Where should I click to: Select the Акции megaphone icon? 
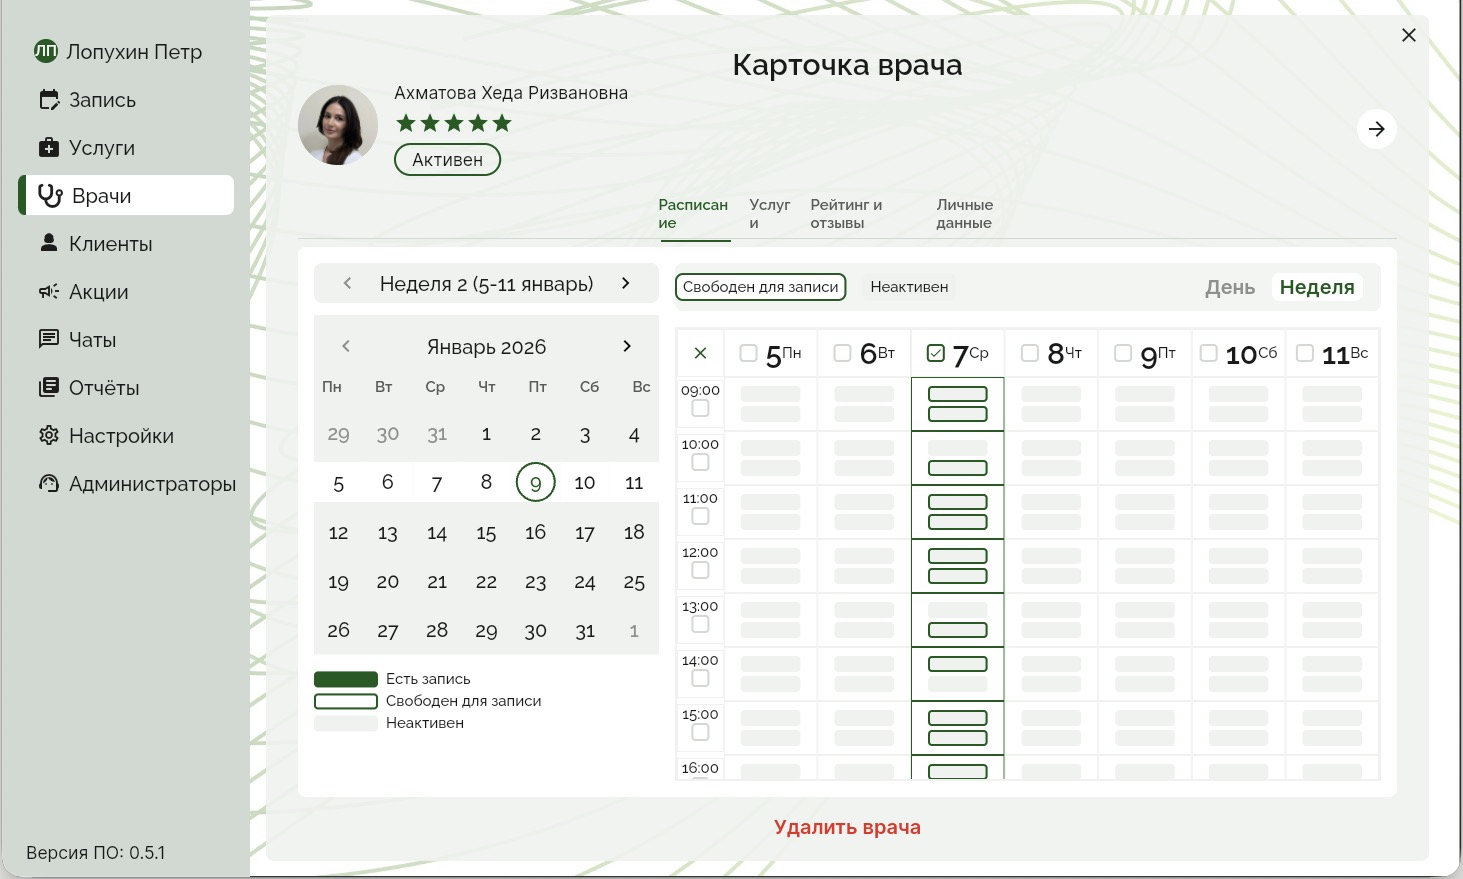click(49, 291)
